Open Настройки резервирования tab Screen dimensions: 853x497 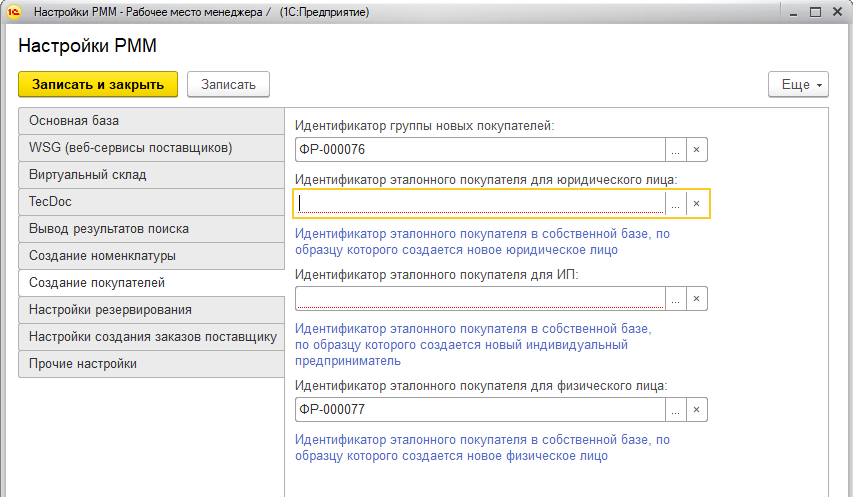[151, 309]
